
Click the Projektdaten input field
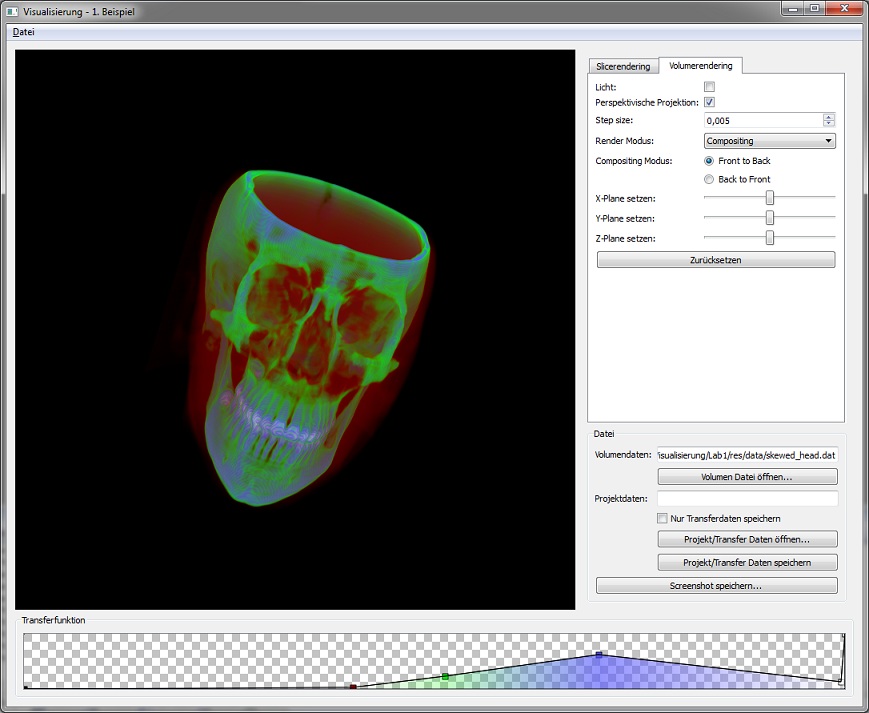click(x=747, y=498)
